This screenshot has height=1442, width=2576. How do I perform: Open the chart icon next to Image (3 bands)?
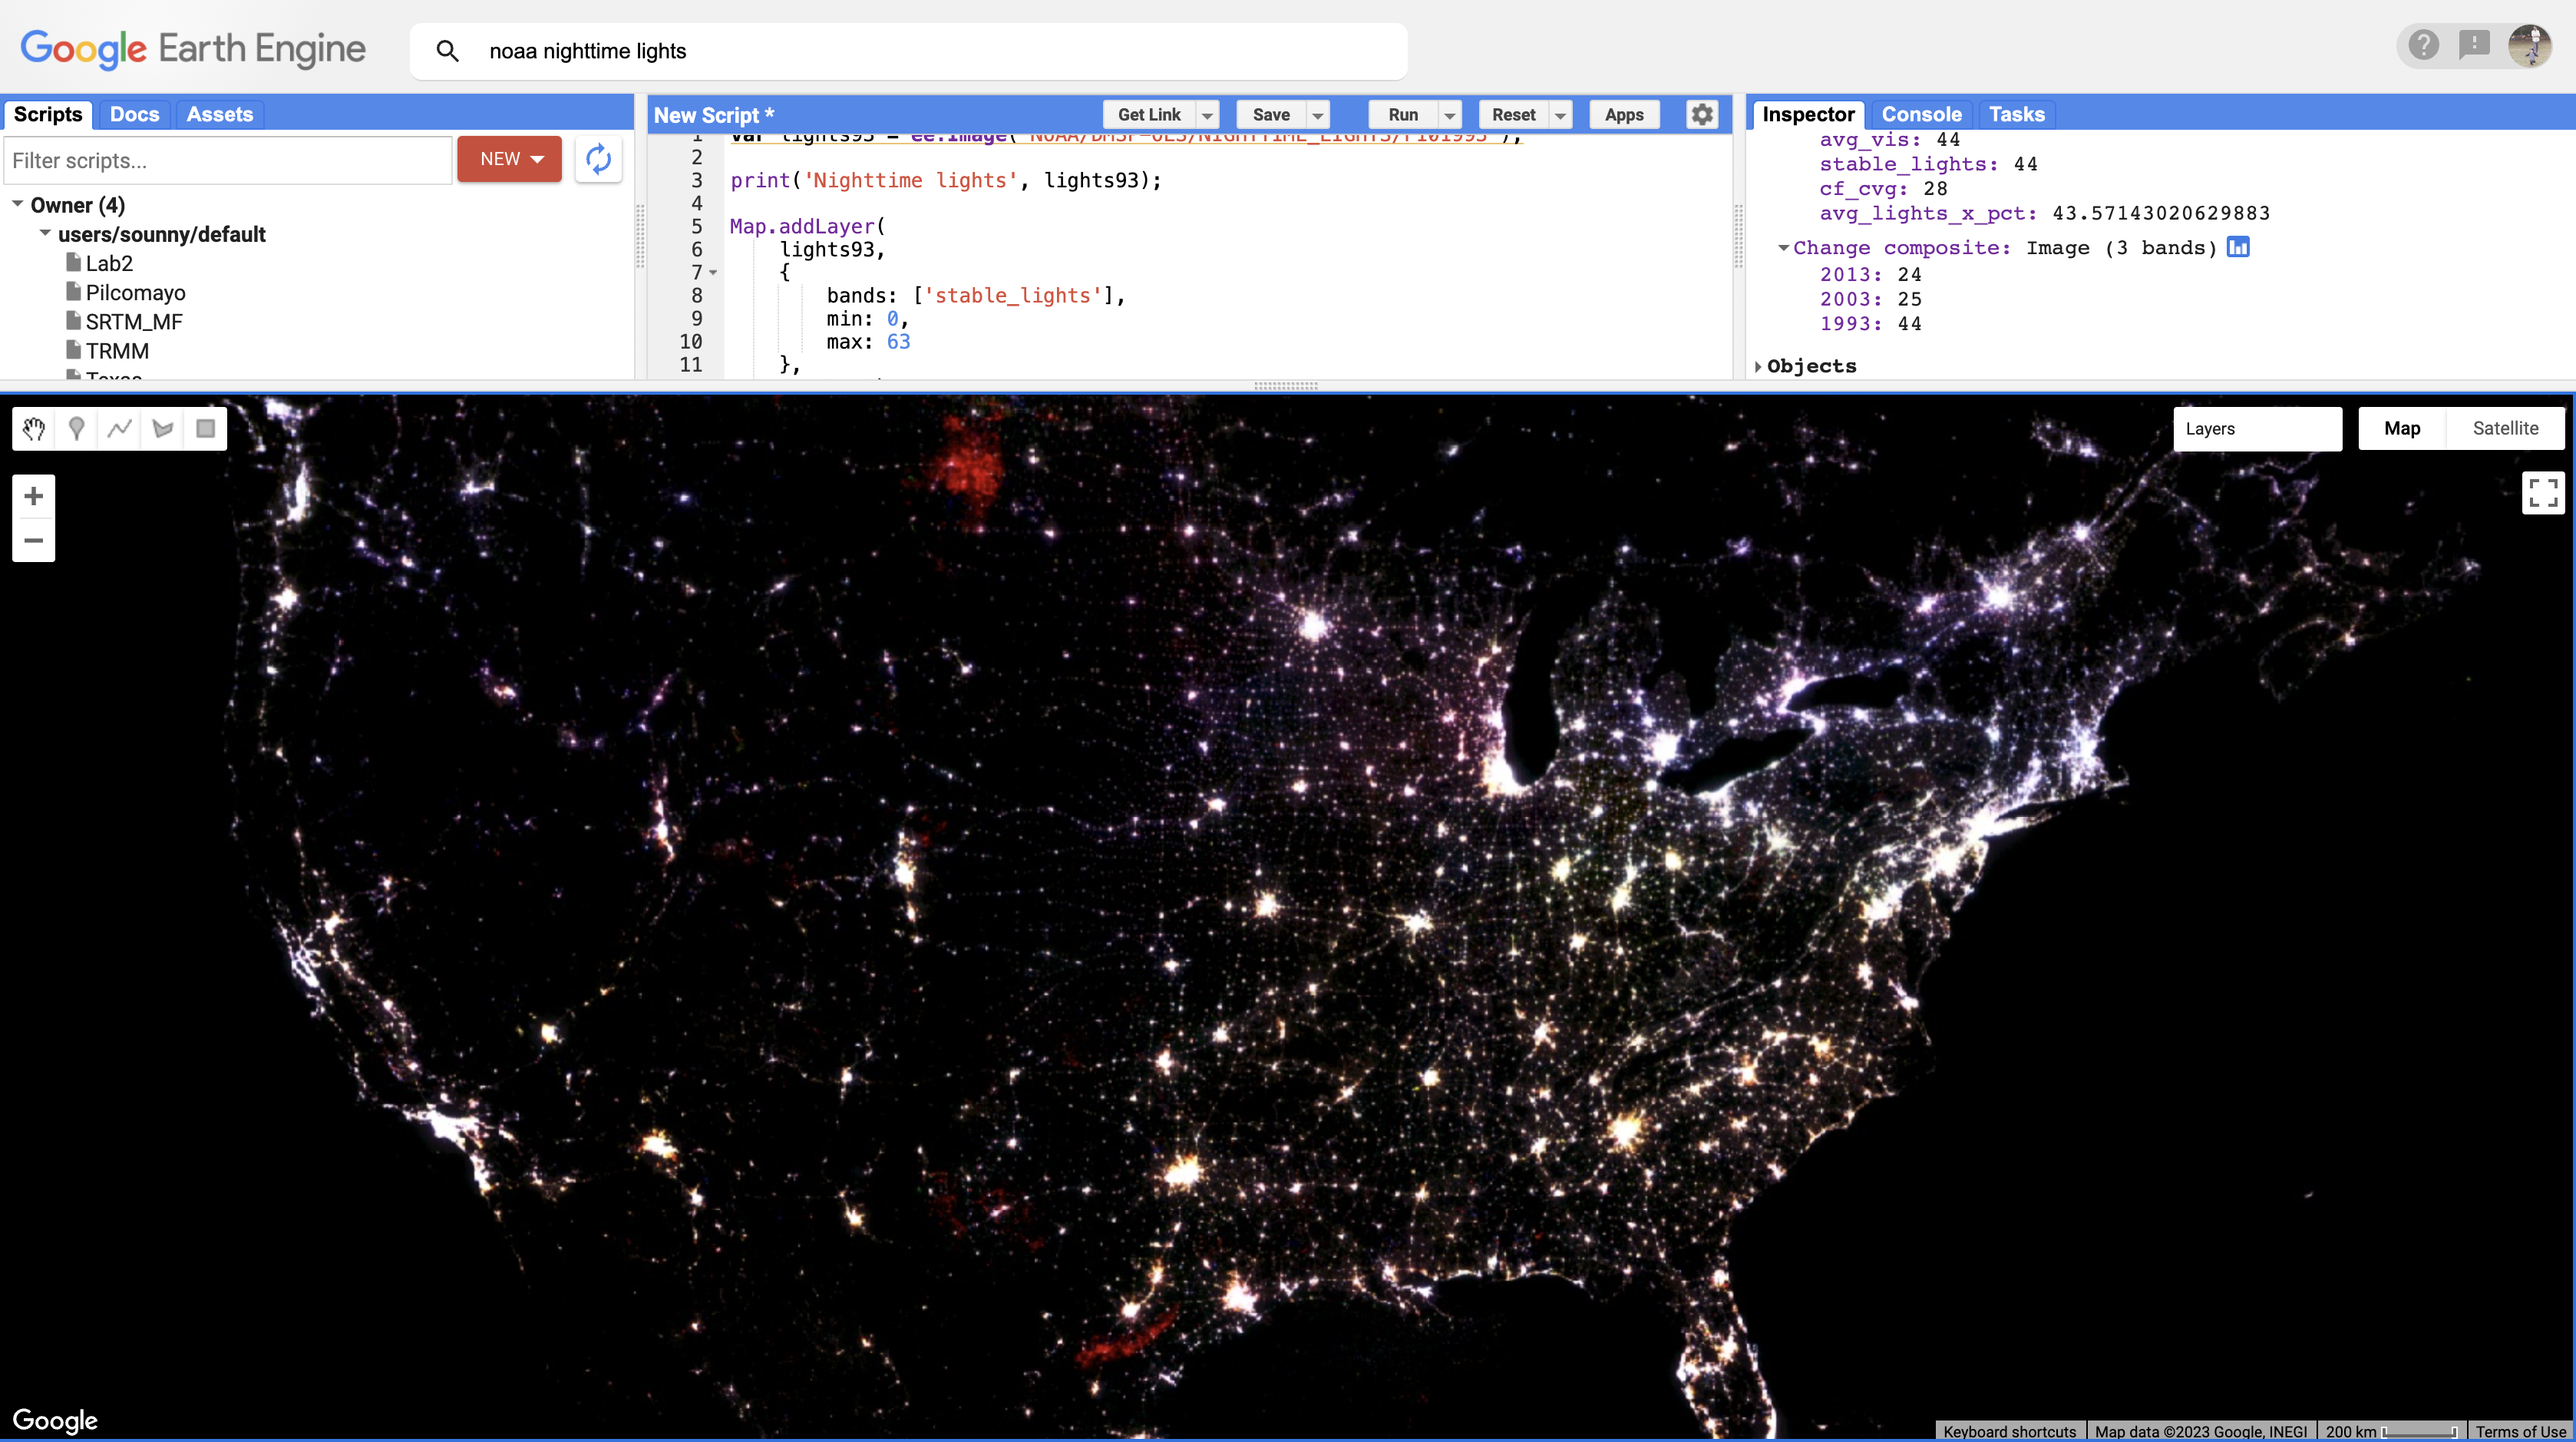(2239, 247)
